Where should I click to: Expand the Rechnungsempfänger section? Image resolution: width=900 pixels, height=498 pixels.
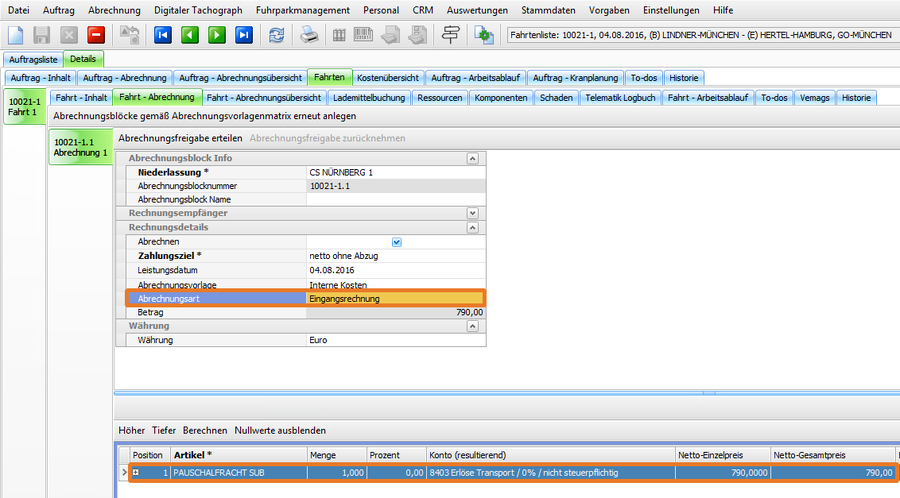coord(472,213)
